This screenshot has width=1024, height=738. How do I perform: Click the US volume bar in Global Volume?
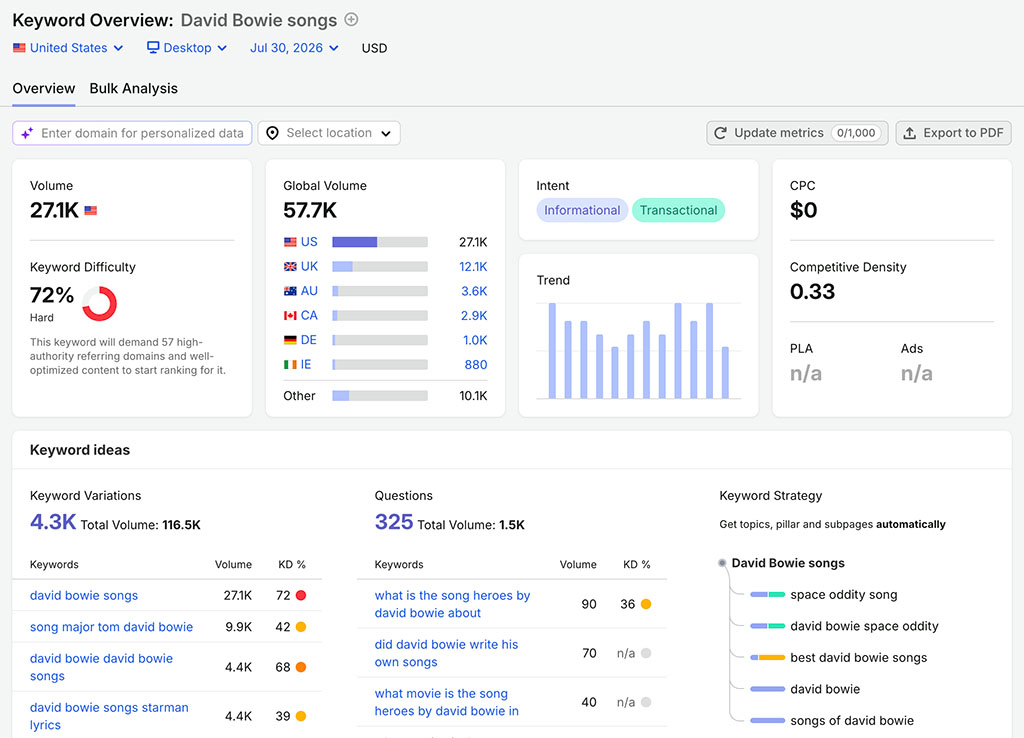coord(380,242)
